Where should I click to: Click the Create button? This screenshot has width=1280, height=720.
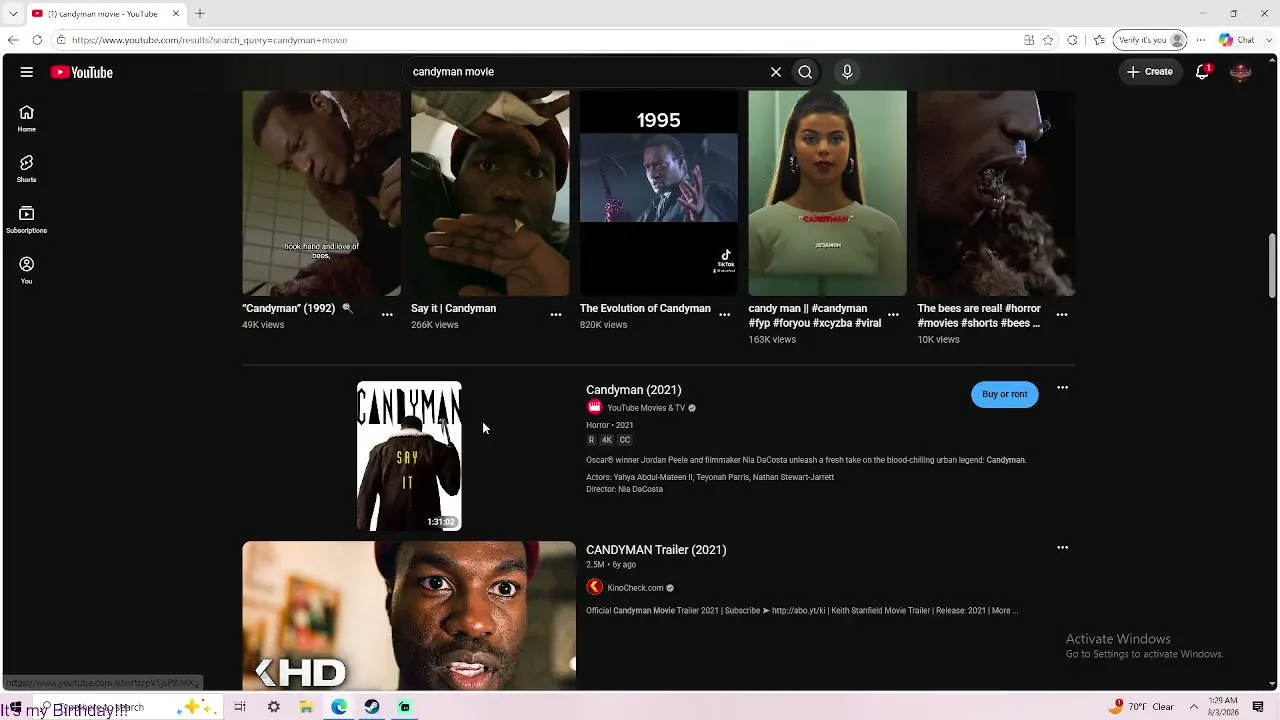1149,72
